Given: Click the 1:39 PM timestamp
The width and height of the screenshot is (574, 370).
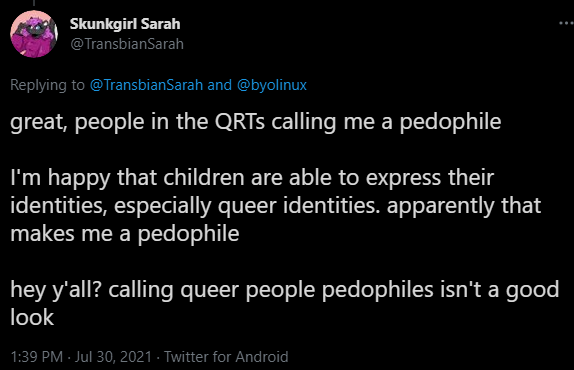Looking at the screenshot, I should (x=37, y=356).
